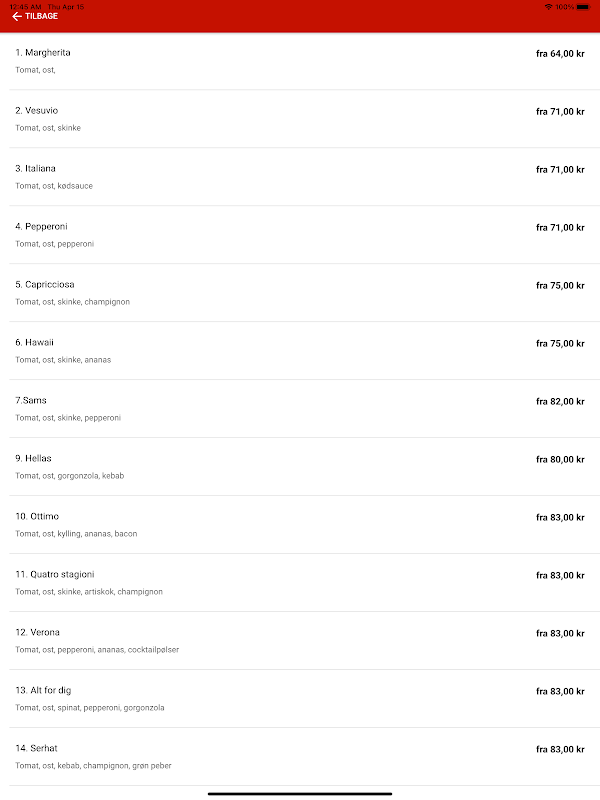Select 4. Pepperoni from list
Viewport: 600px width, 800px height.
(x=41, y=226)
